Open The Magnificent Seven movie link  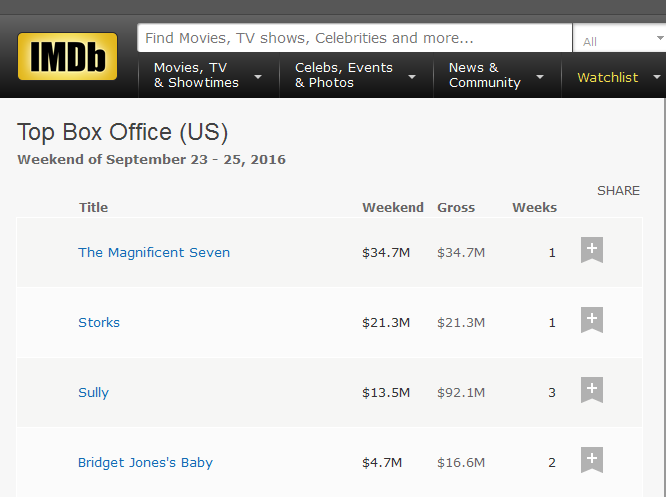pos(154,252)
